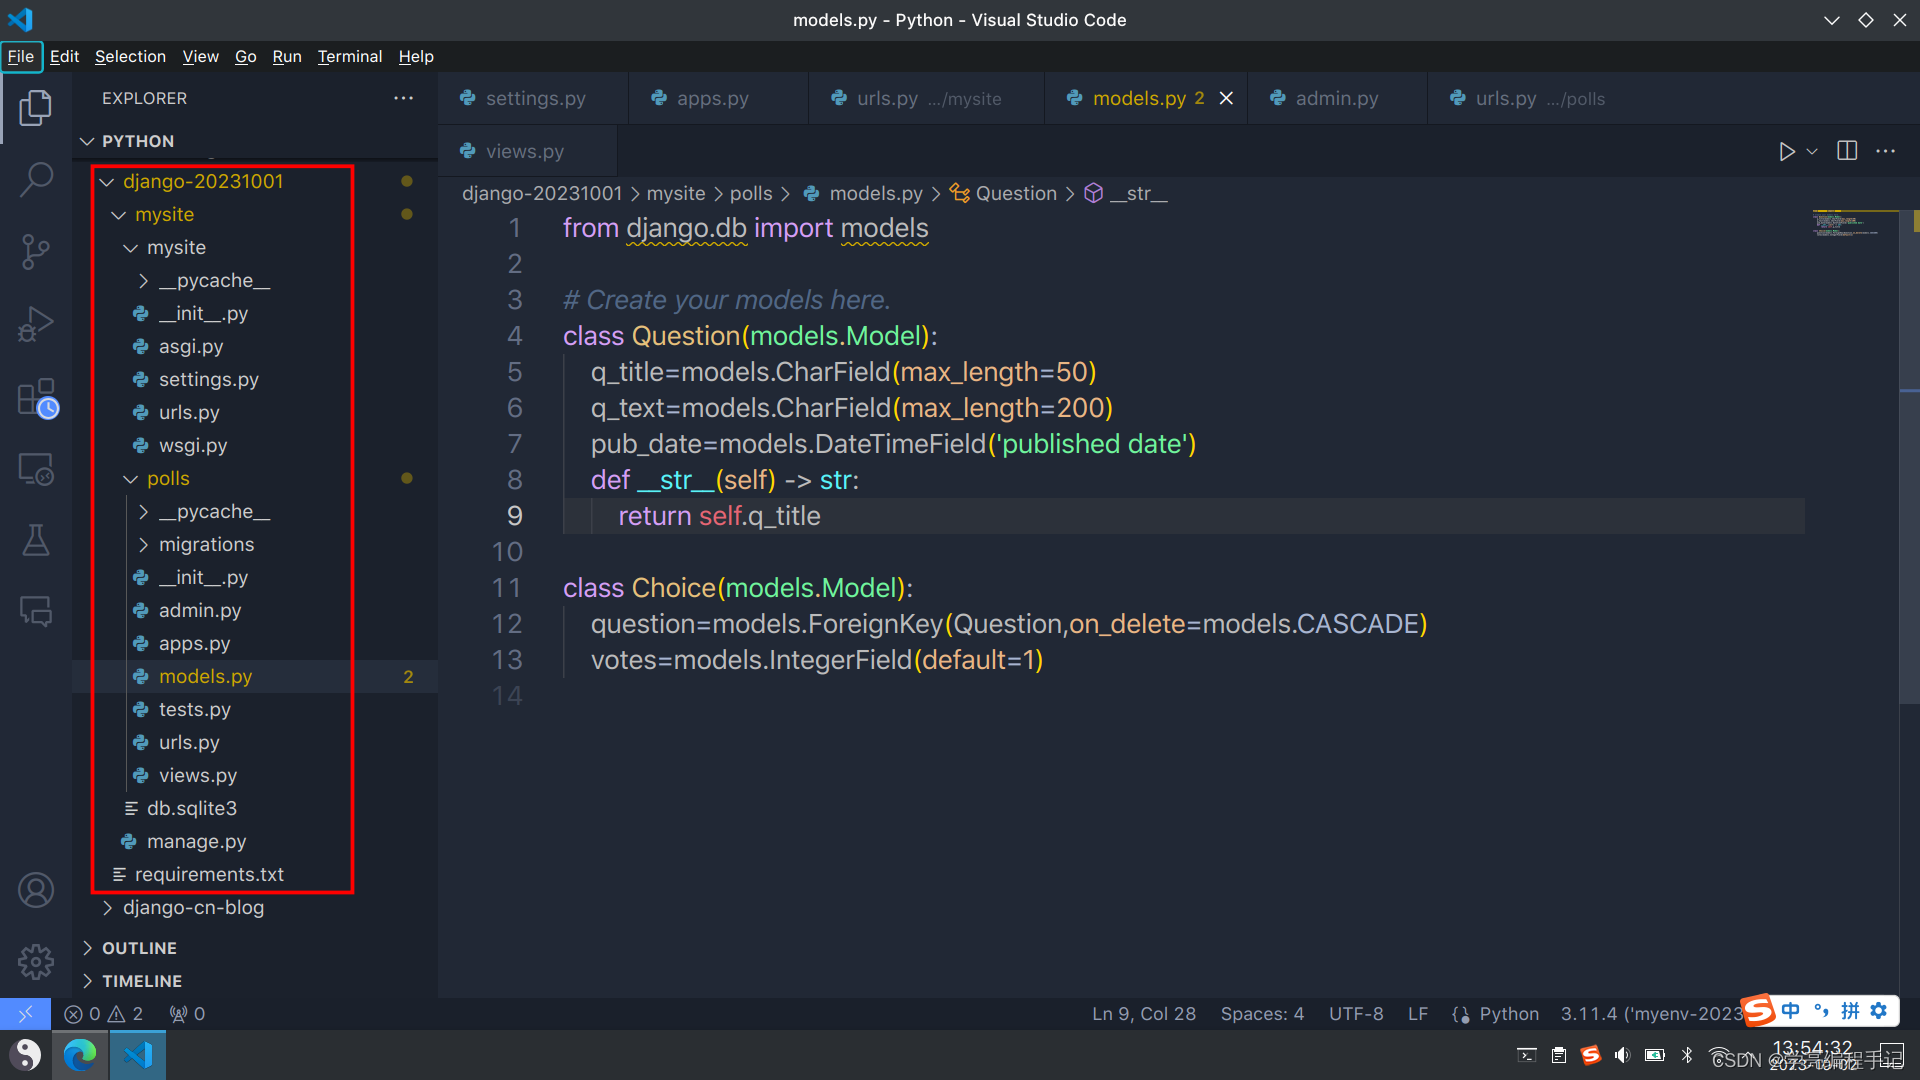Close the models.py tab
This screenshot has height=1080, width=1920.
click(x=1226, y=98)
